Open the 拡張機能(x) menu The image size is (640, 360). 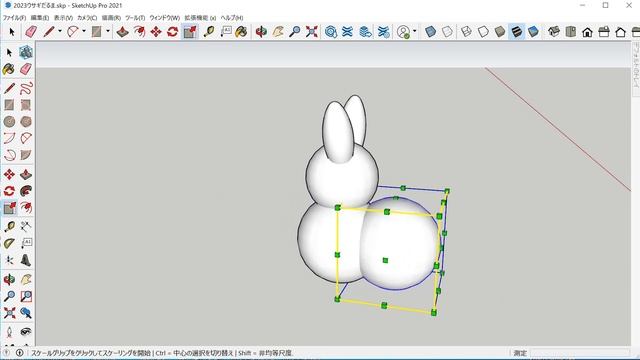coord(200,18)
